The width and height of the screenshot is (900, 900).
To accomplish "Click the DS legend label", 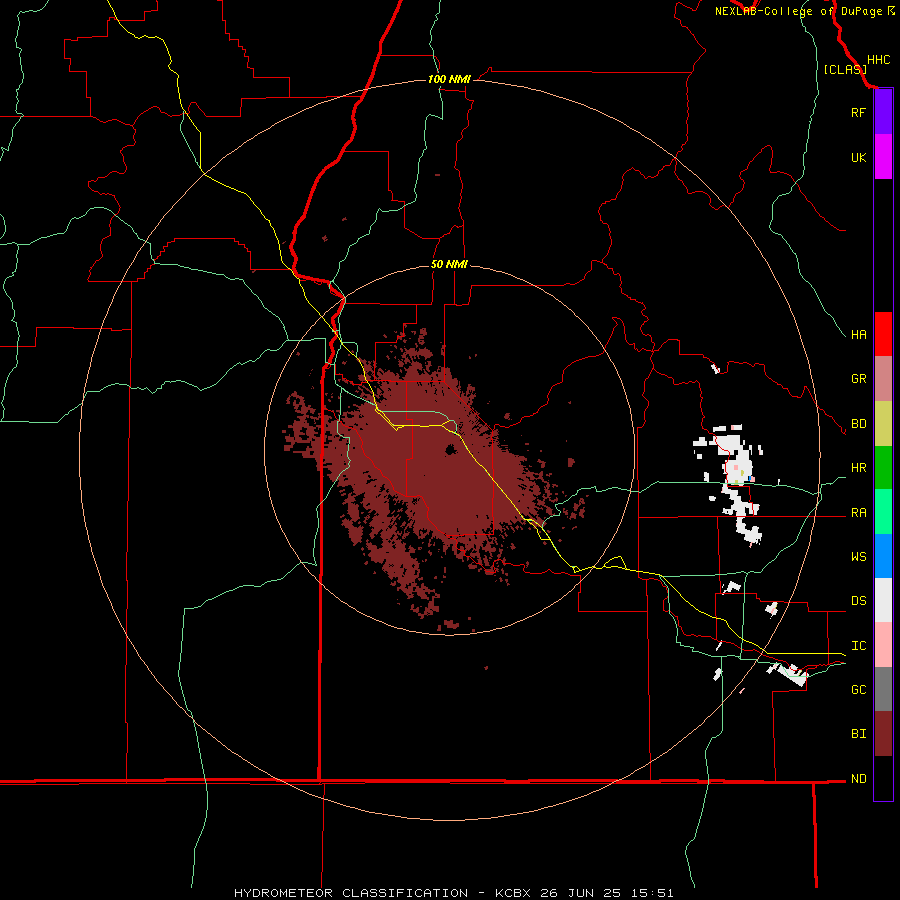I will click(x=858, y=600).
